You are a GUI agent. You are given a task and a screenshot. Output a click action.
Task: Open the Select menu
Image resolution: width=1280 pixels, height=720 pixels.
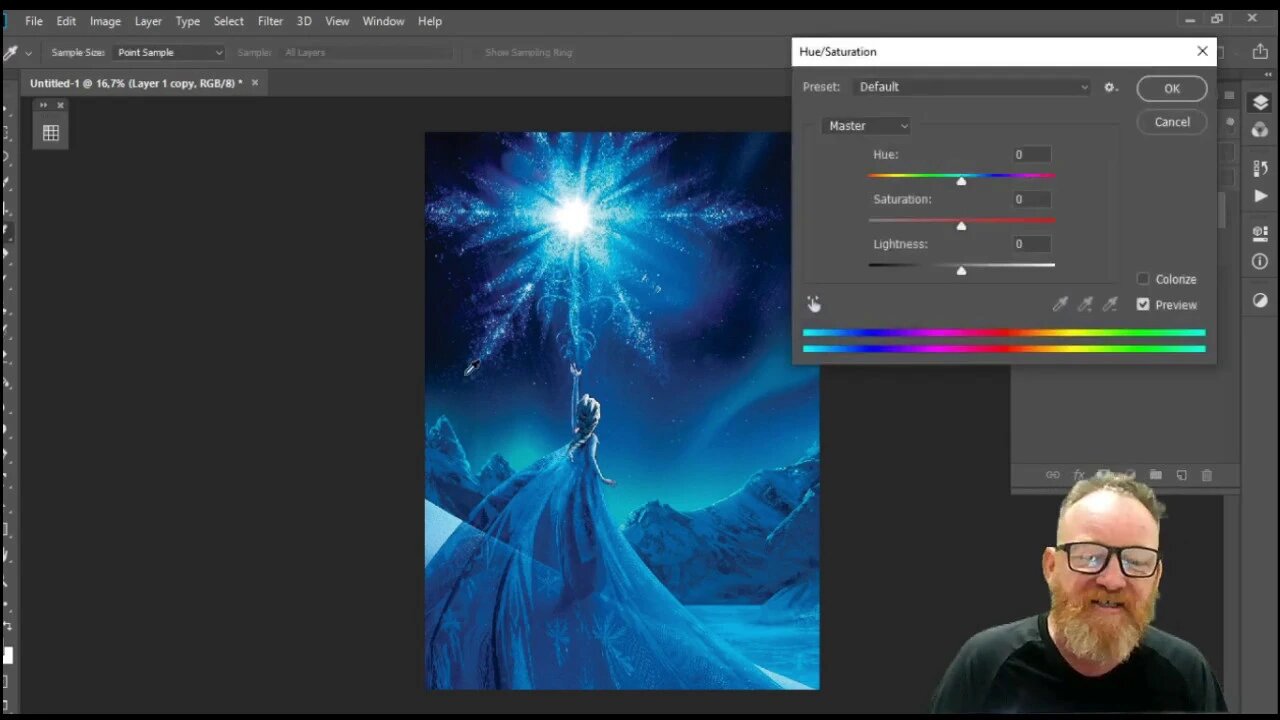228,21
